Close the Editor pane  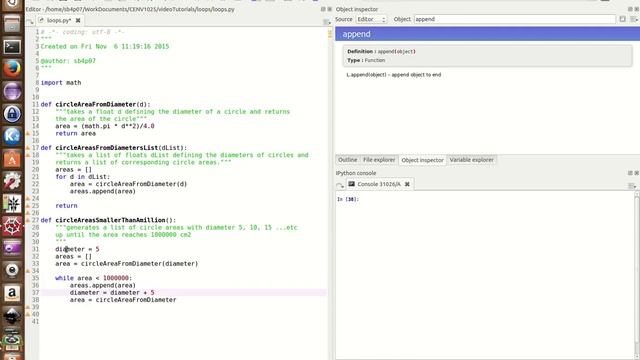[329, 9]
